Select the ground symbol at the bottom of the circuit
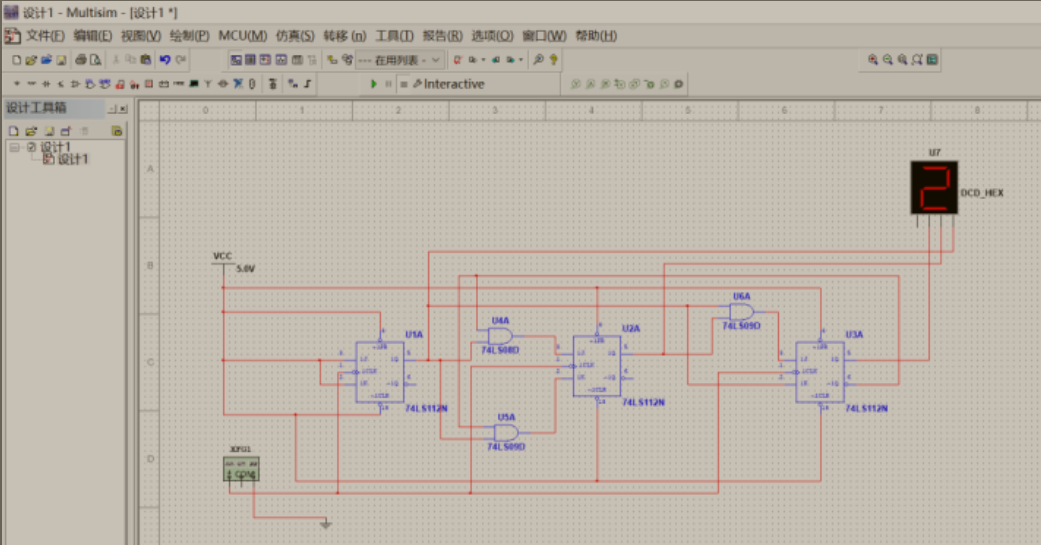The image size is (1041, 545). point(325,524)
